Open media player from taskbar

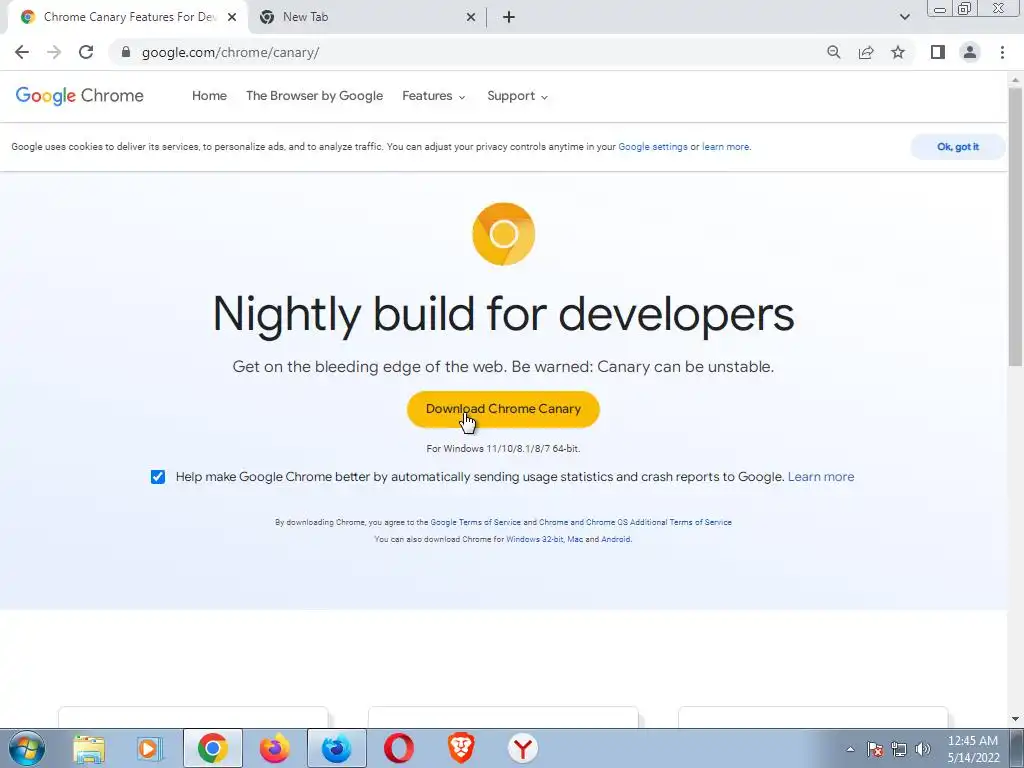150,748
